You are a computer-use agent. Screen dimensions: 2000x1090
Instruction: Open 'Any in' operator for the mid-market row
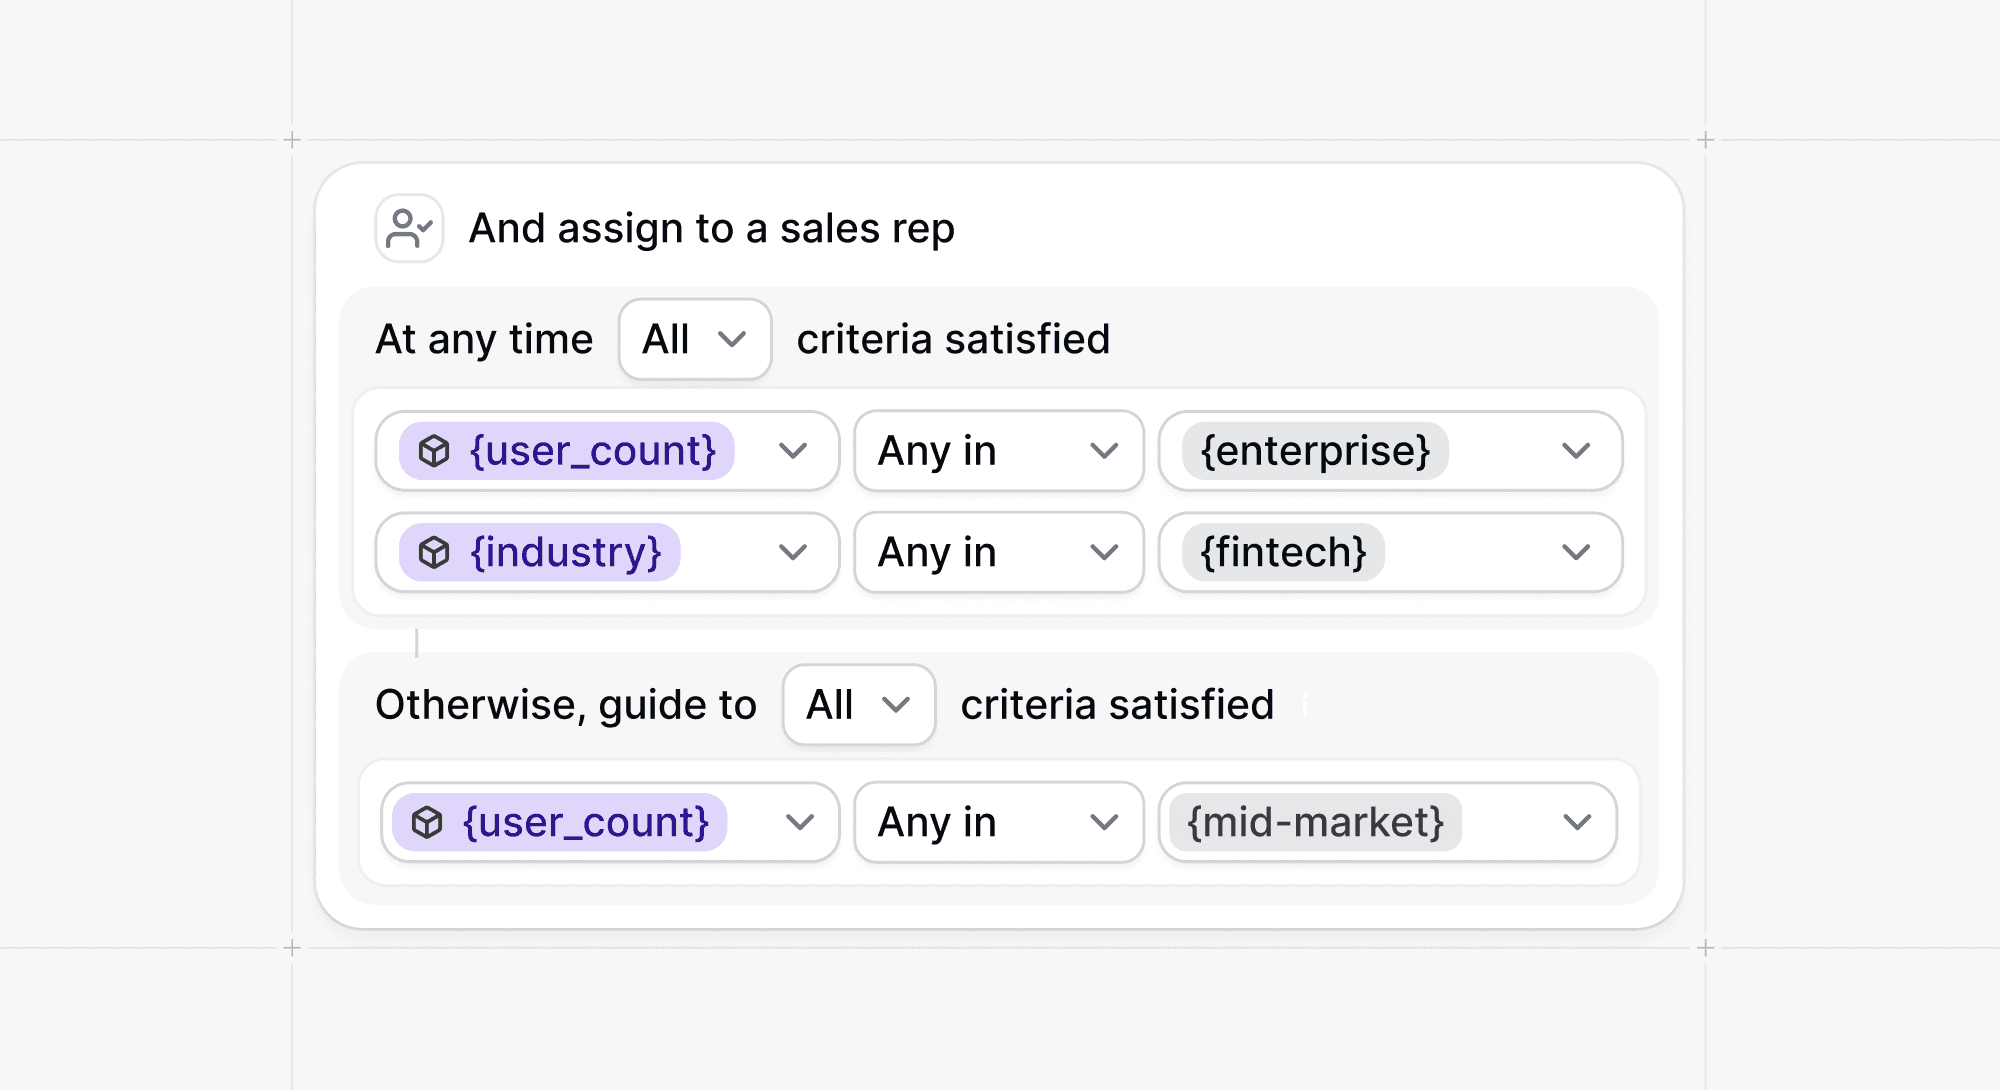(x=998, y=822)
